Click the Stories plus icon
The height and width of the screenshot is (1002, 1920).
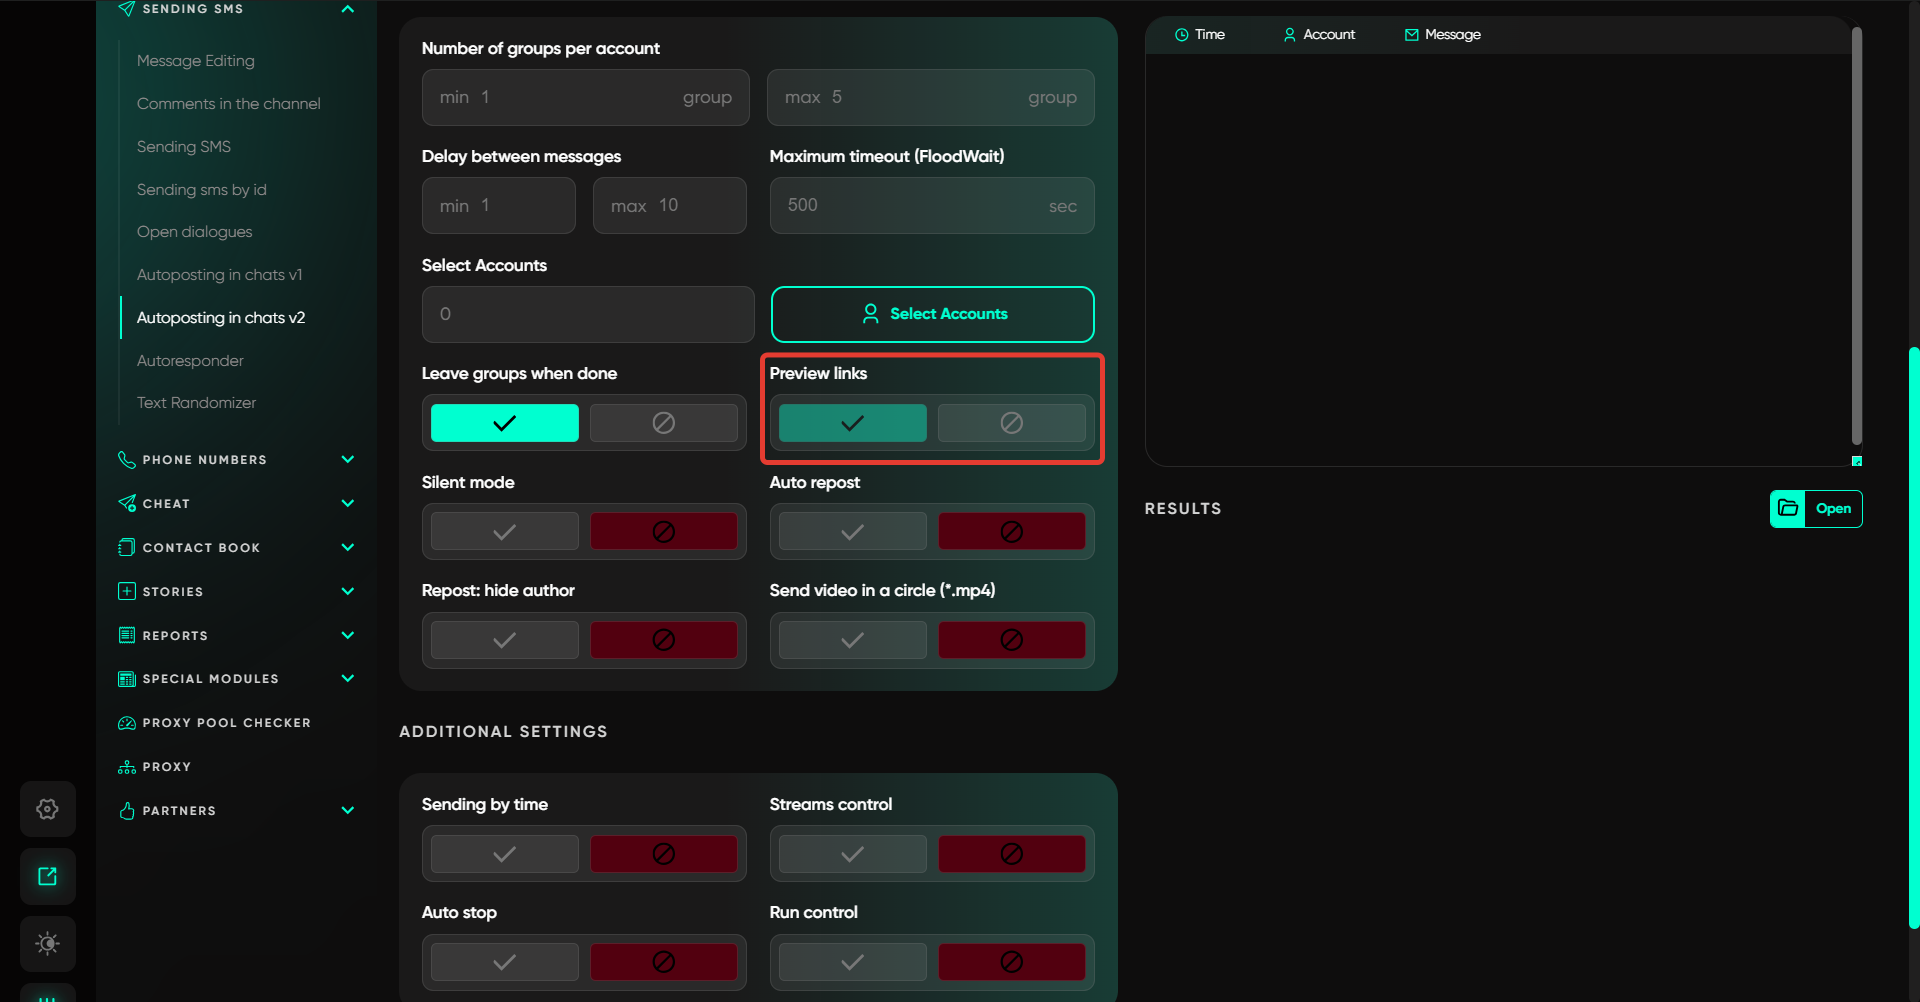click(x=127, y=591)
